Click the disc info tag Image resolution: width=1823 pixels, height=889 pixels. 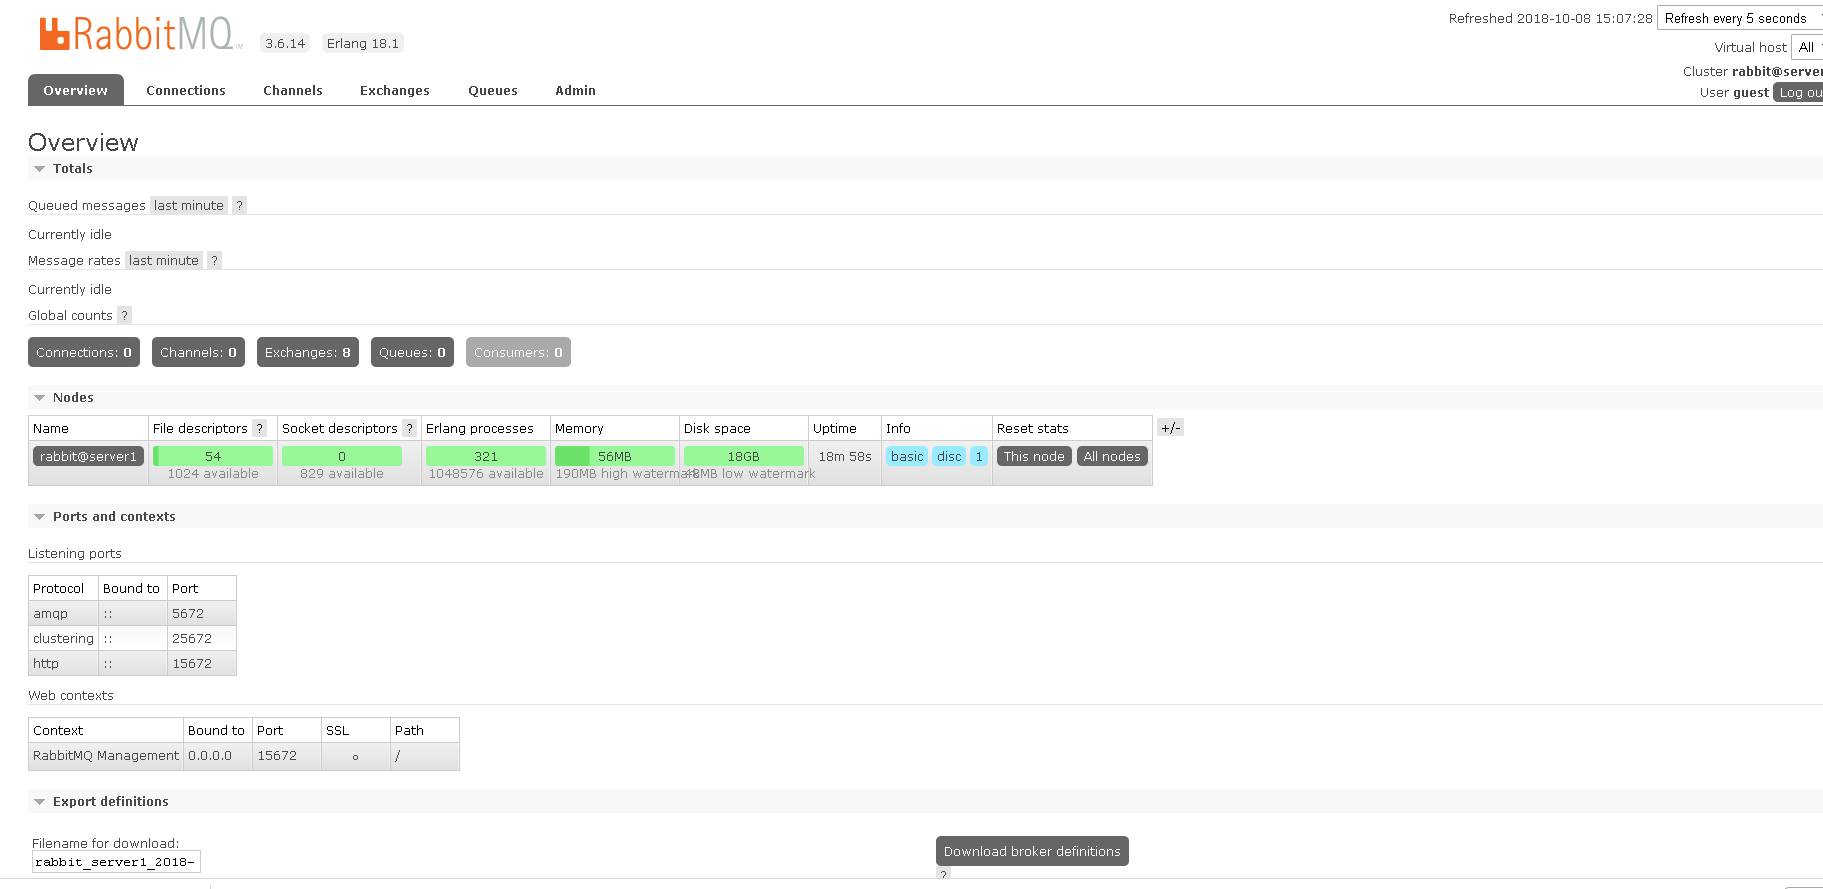click(x=949, y=456)
